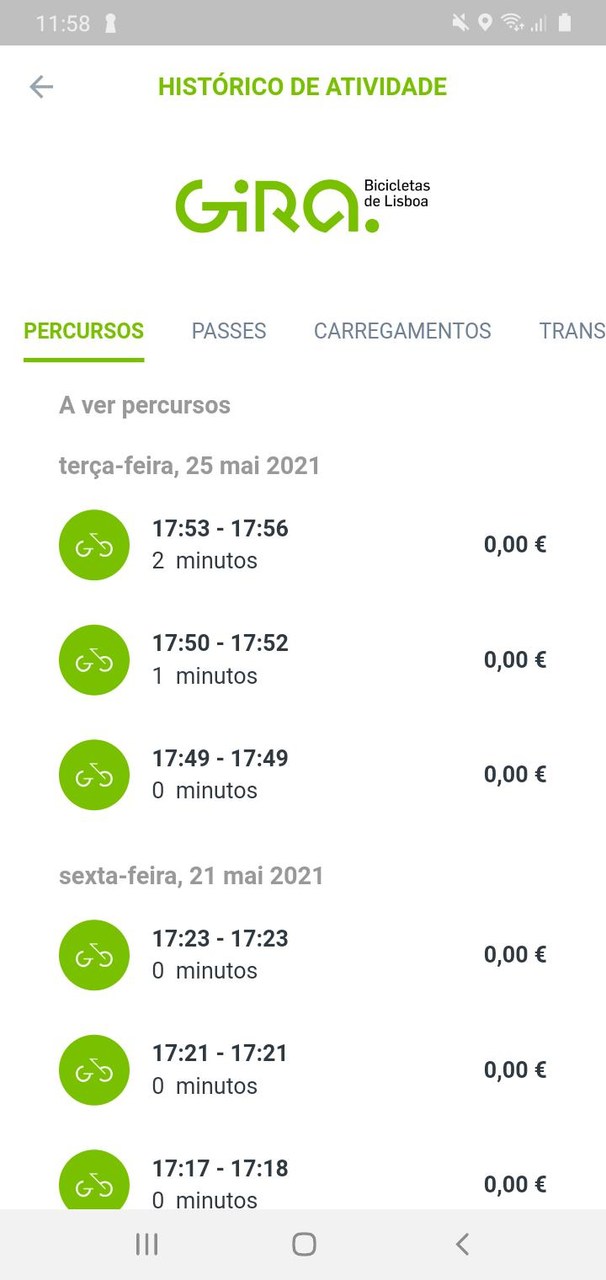Tap the bike icon for the 17:49 trip

click(x=94, y=774)
